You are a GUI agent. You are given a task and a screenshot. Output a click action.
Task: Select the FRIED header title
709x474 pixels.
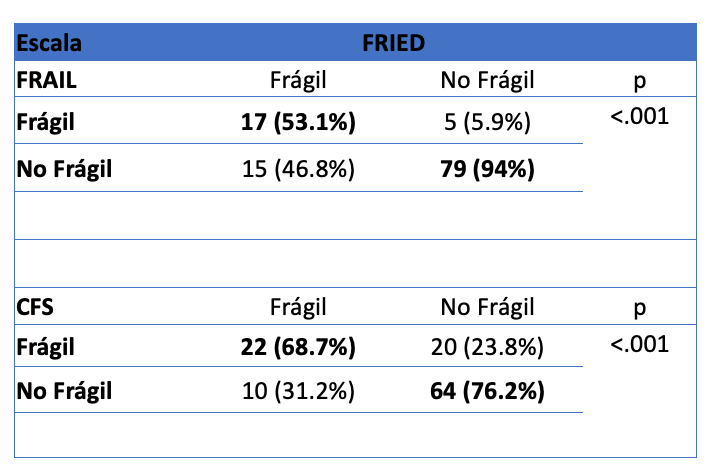tap(394, 43)
